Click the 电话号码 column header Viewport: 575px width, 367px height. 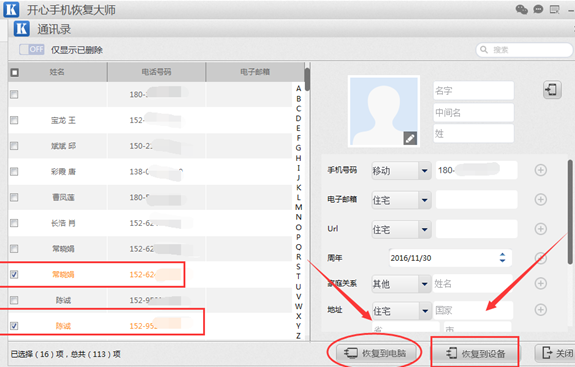pos(157,72)
